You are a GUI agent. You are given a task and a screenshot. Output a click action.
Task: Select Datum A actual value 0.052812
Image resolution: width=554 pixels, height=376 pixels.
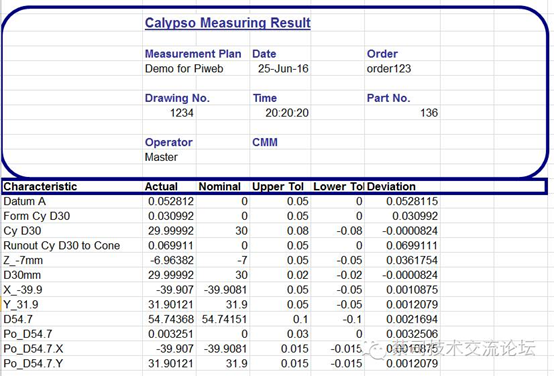pyautogui.click(x=171, y=201)
